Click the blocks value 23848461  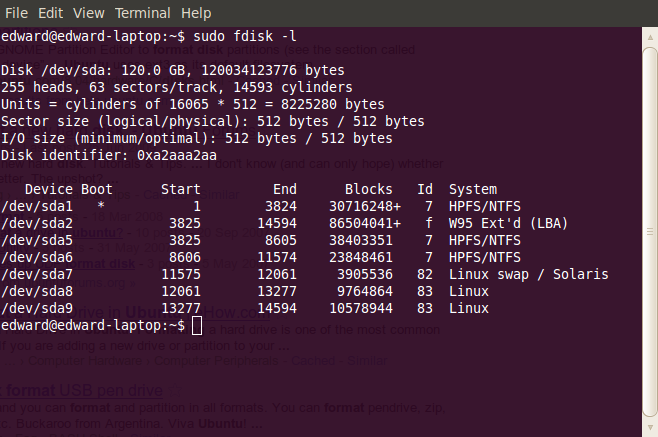(361, 257)
